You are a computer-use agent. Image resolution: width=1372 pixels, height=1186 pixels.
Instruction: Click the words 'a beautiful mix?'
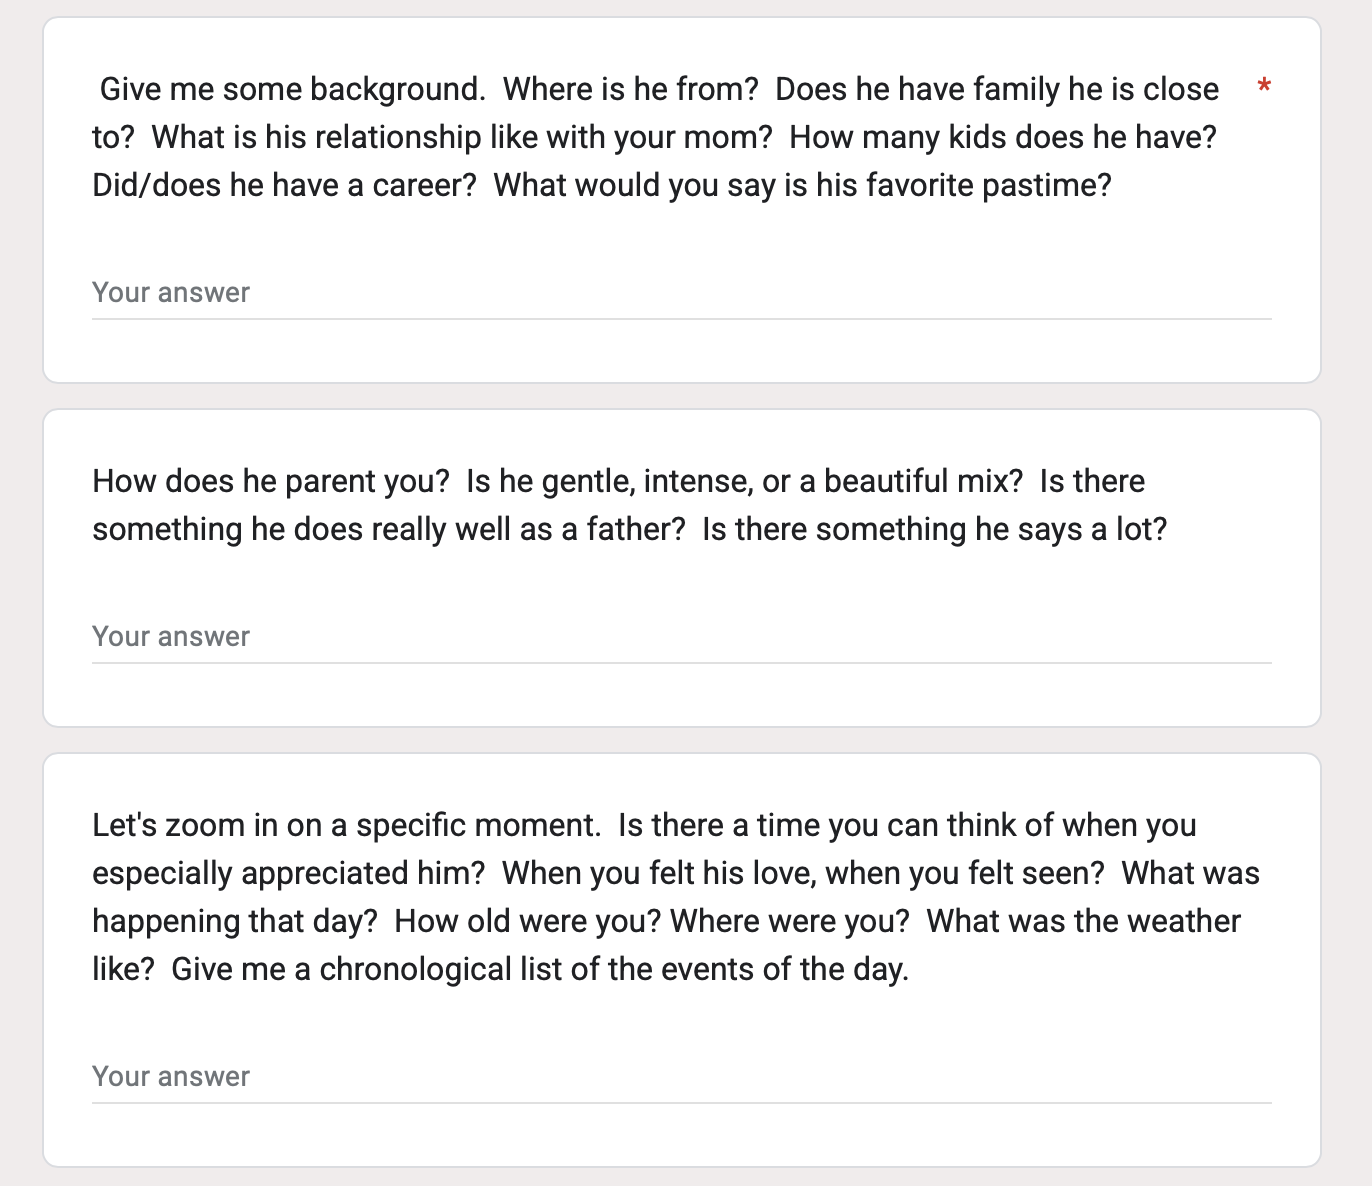[911, 481]
